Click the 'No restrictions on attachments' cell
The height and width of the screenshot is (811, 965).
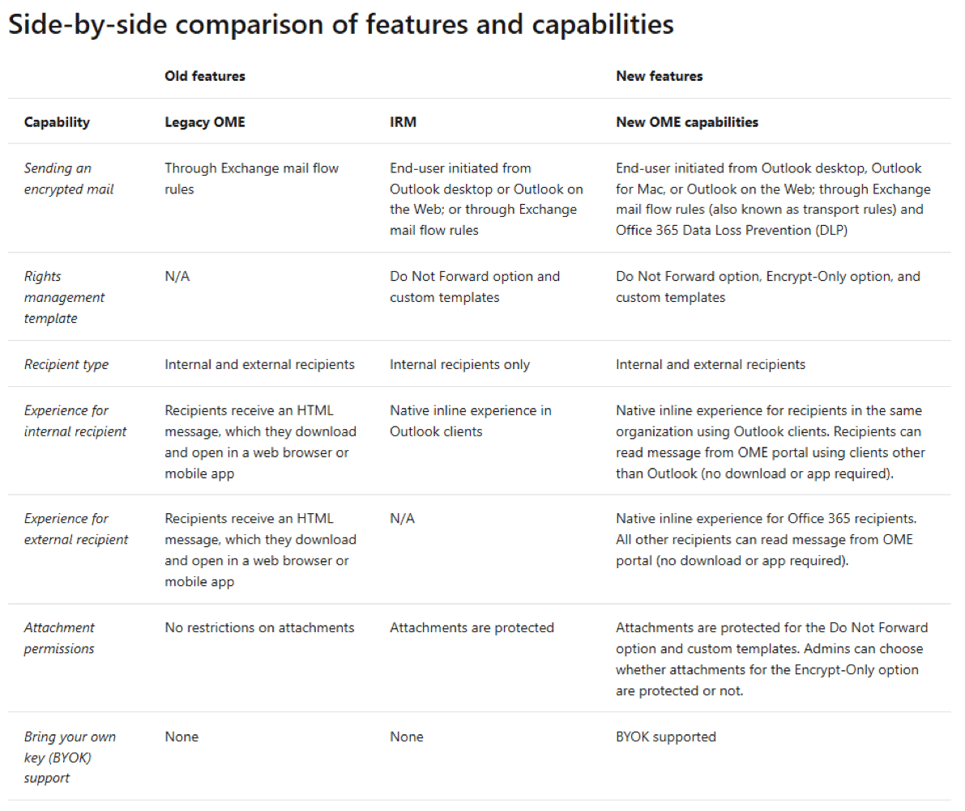click(x=259, y=628)
